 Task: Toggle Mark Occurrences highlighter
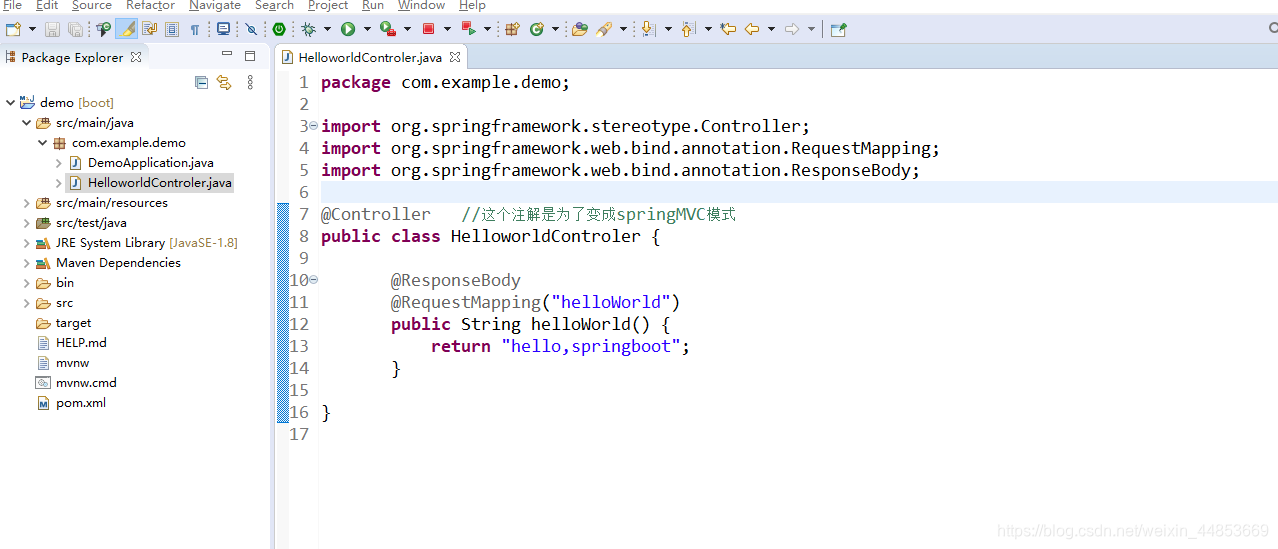[126, 29]
